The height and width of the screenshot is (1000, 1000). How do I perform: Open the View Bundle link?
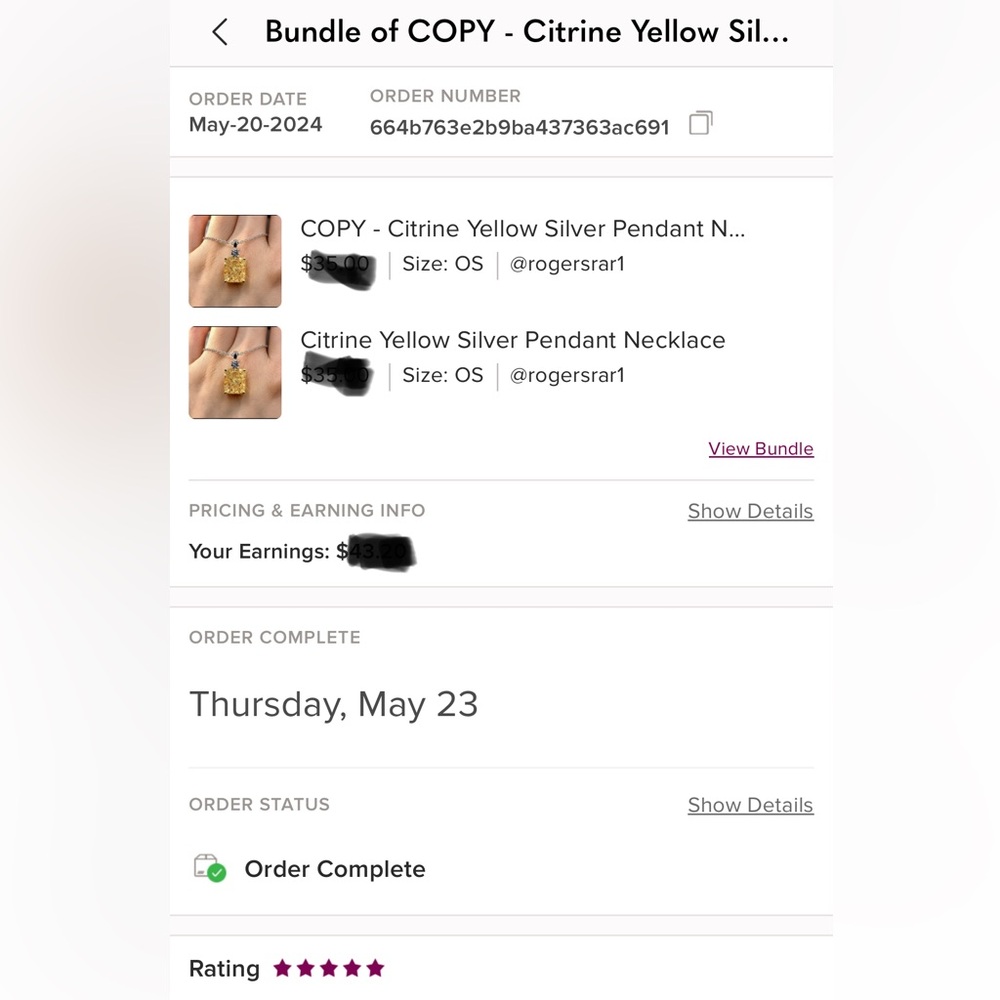[x=761, y=449]
